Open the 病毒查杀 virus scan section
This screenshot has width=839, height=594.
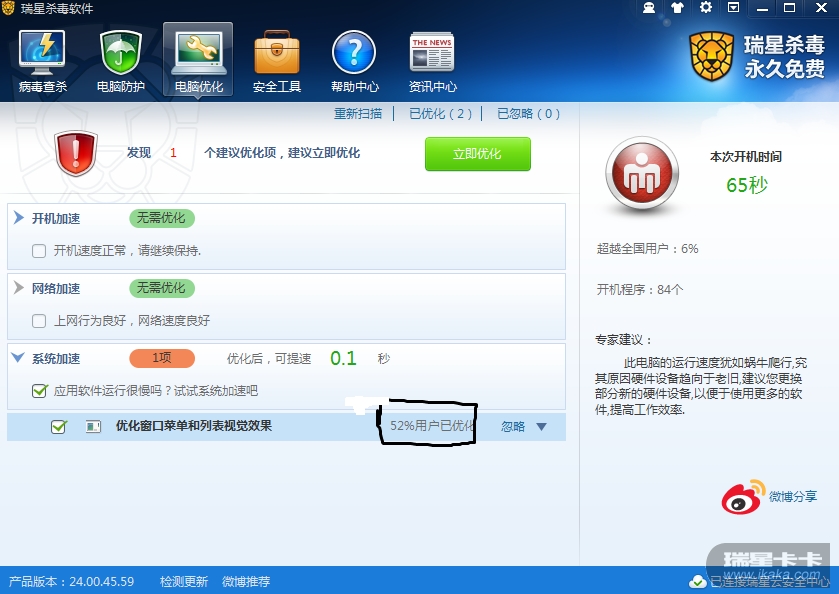(x=42, y=61)
